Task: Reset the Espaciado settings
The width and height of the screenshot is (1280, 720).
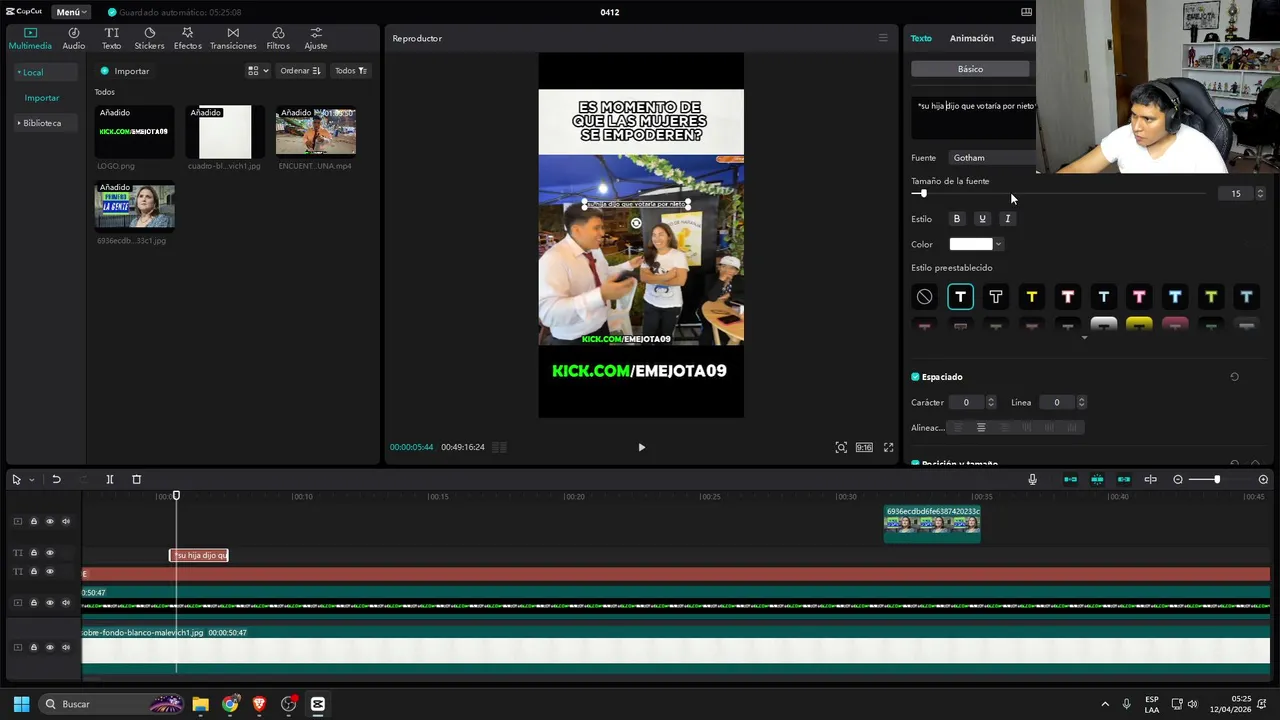Action: [x=1234, y=377]
